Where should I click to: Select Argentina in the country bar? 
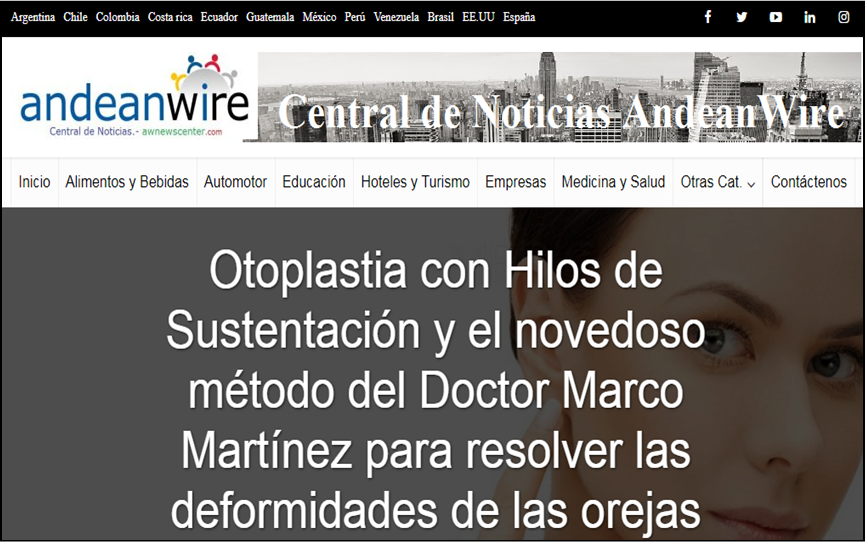coord(33,17)
